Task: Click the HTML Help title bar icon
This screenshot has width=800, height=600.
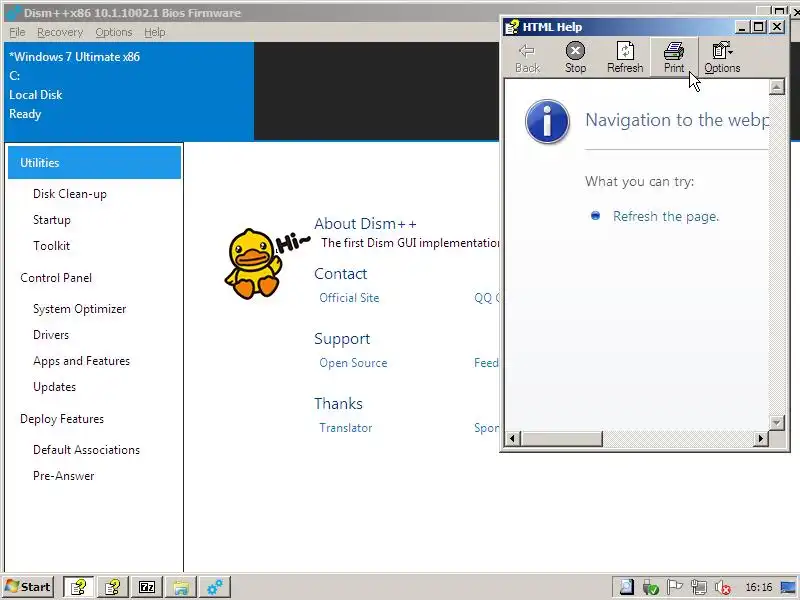Action: (x=512, y=27)
